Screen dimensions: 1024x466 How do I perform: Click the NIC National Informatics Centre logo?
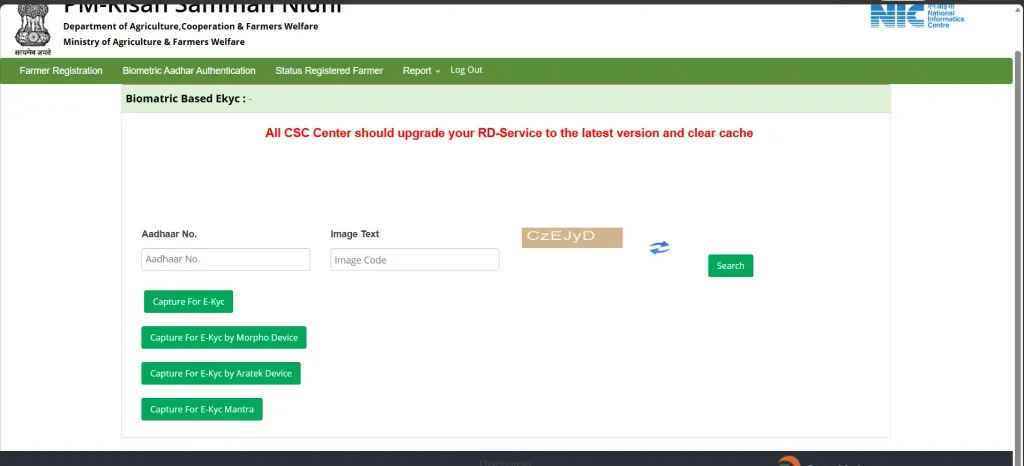point(917,15)
